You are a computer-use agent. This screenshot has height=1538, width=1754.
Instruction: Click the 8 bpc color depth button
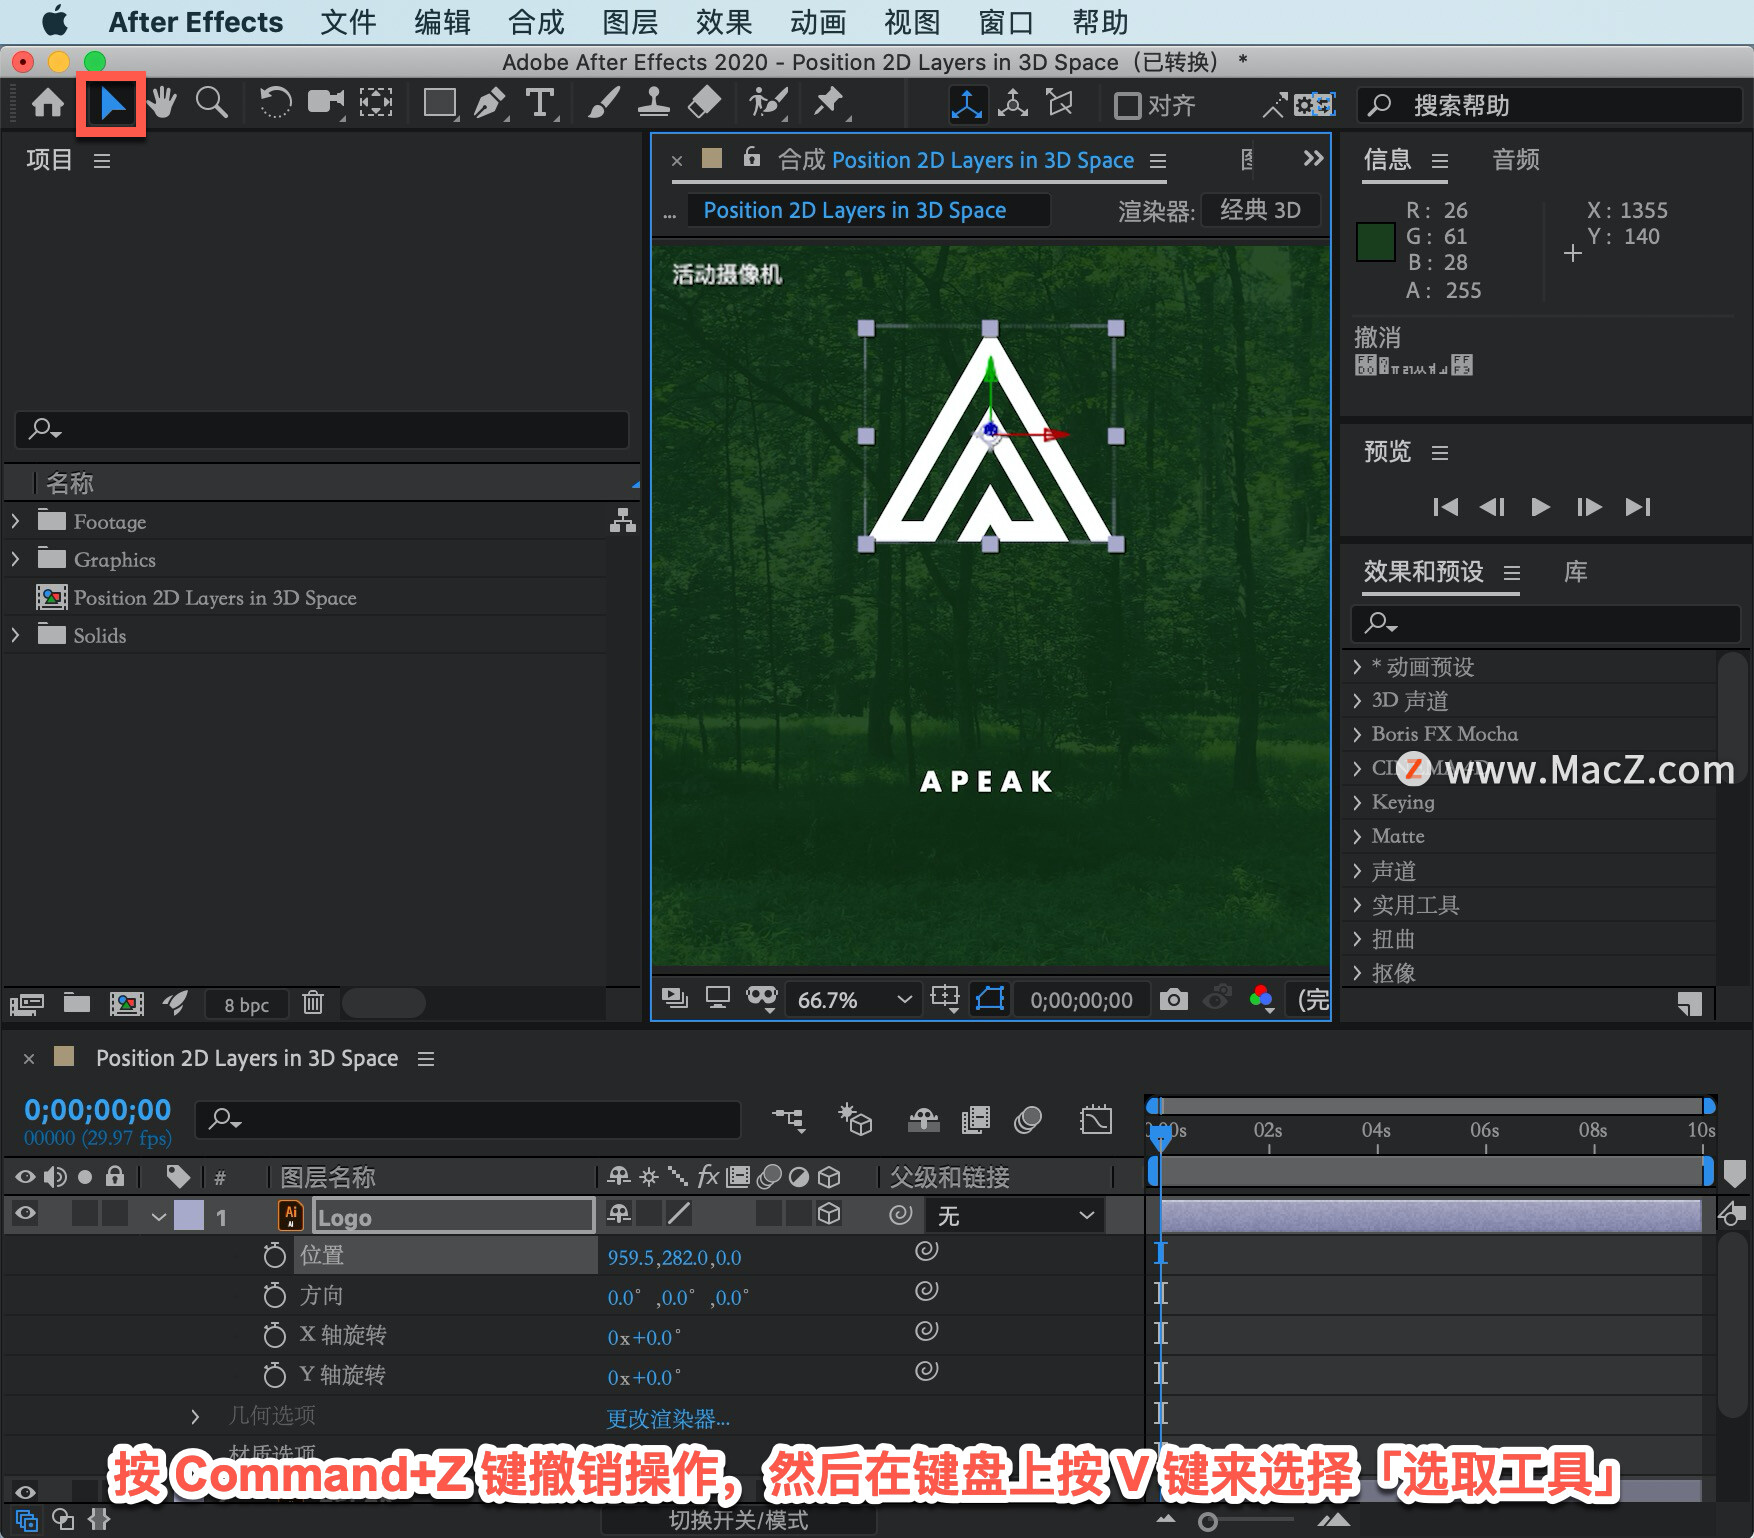(x=246, y=1005)
